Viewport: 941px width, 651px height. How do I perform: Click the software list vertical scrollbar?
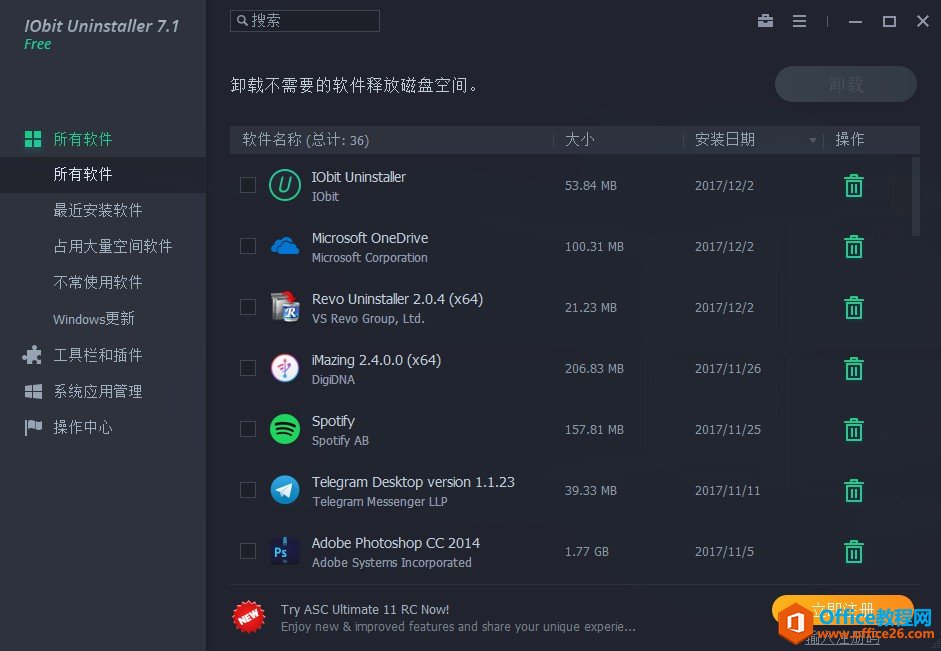(915, 196)
